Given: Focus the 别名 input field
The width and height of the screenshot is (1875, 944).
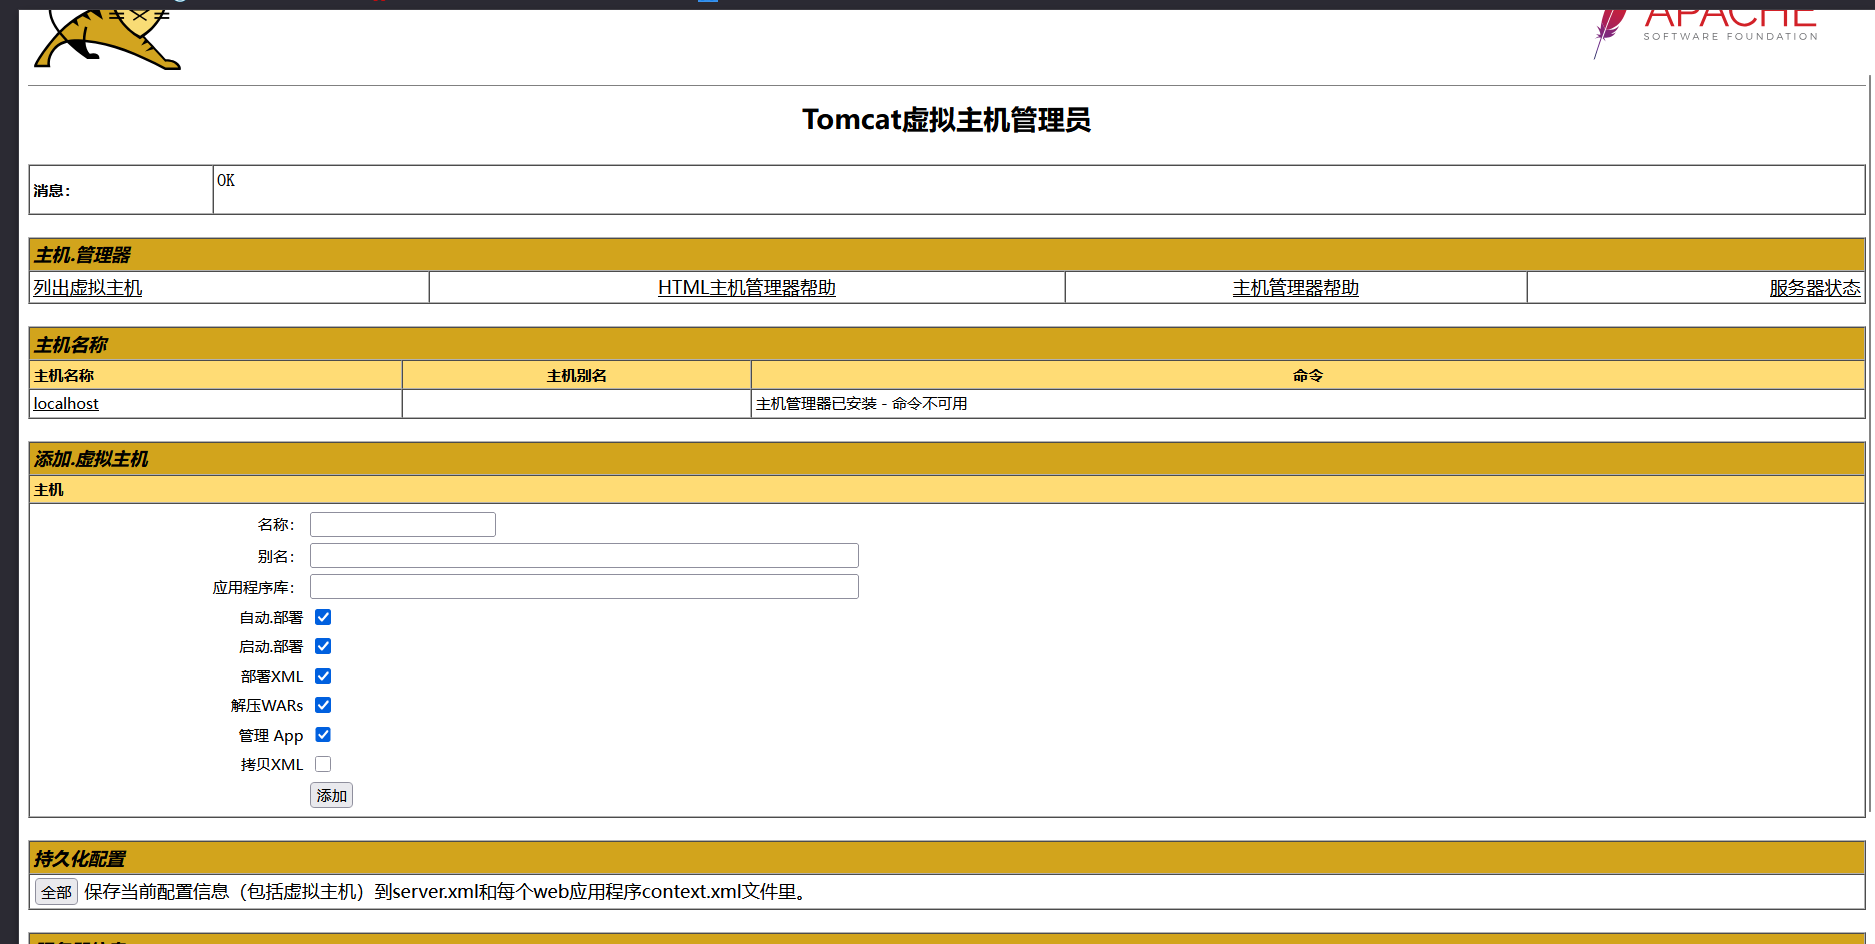Looking at the screenshot, I should (584, 556).
